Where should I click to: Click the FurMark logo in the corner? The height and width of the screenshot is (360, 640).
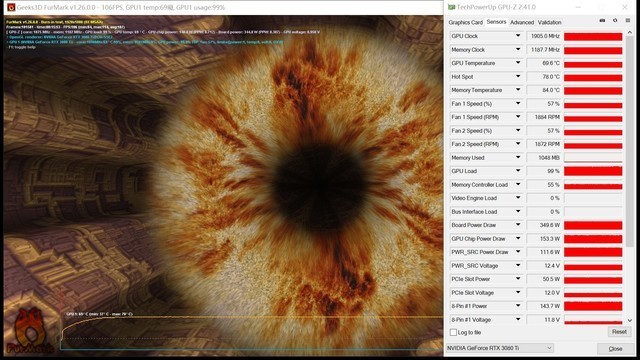tap(30, 331)
